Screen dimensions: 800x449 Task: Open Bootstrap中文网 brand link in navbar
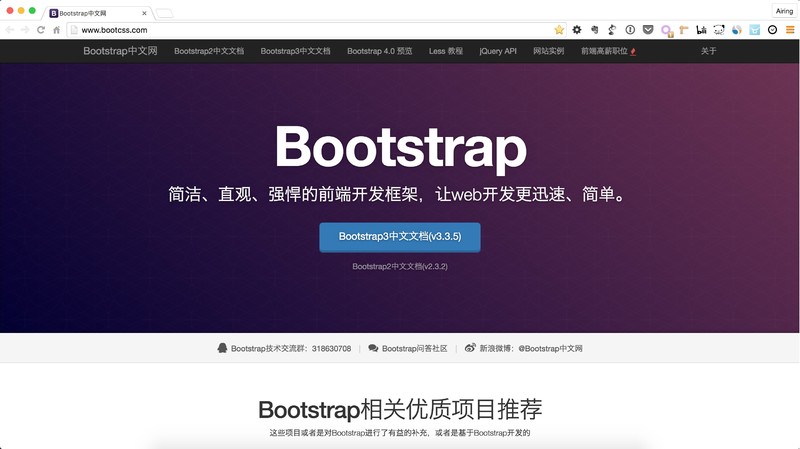coord(120,51)
